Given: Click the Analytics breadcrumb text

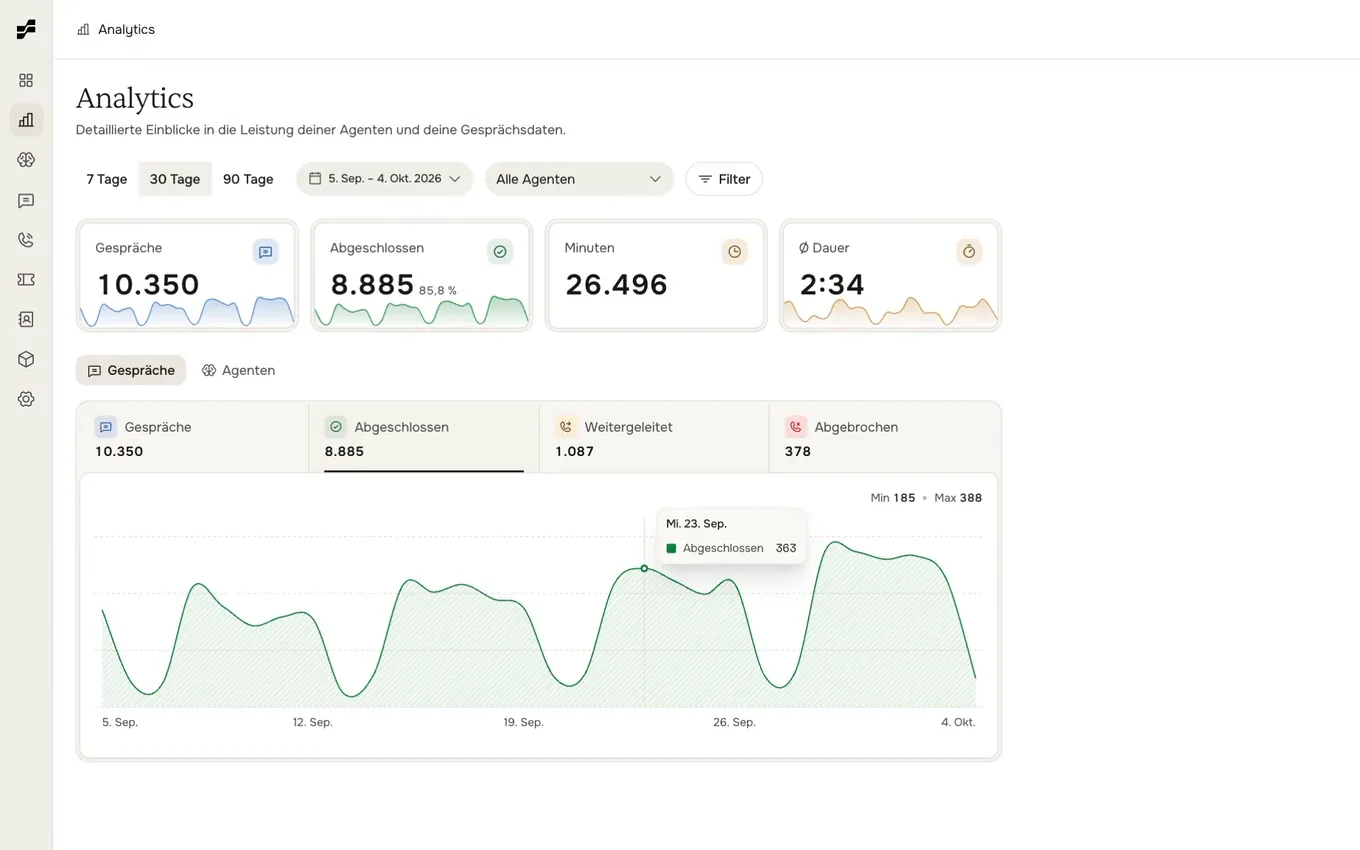Looking at the screenshot, I should 126,30.
